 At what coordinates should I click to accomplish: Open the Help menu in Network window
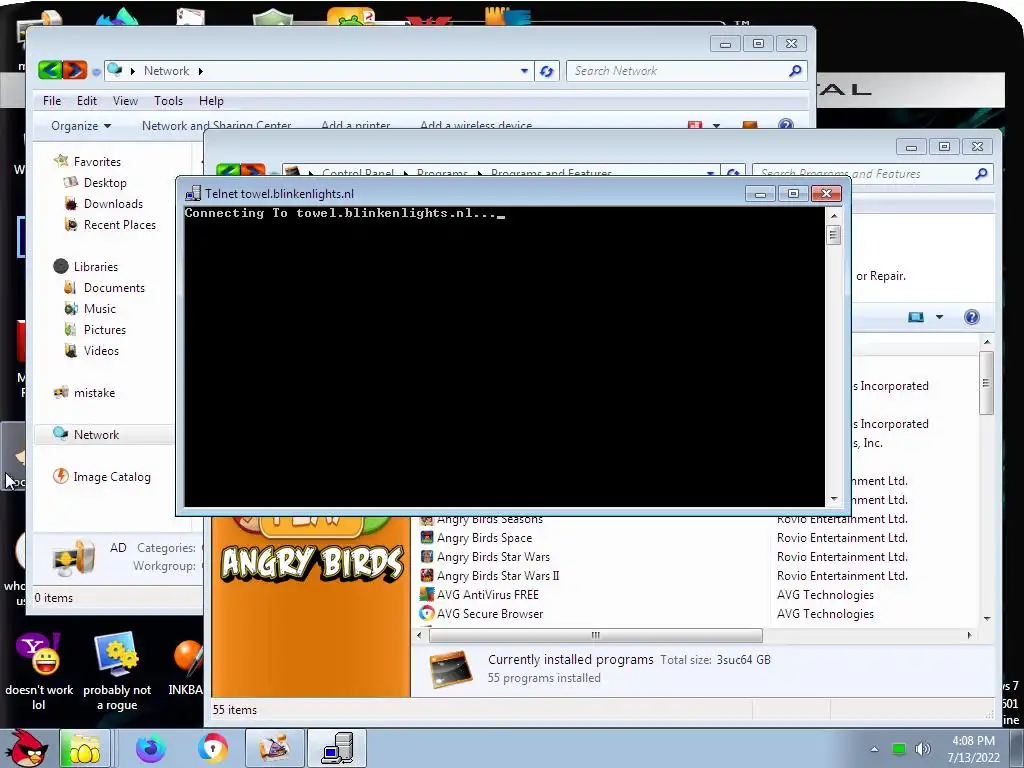coord(211,101)
